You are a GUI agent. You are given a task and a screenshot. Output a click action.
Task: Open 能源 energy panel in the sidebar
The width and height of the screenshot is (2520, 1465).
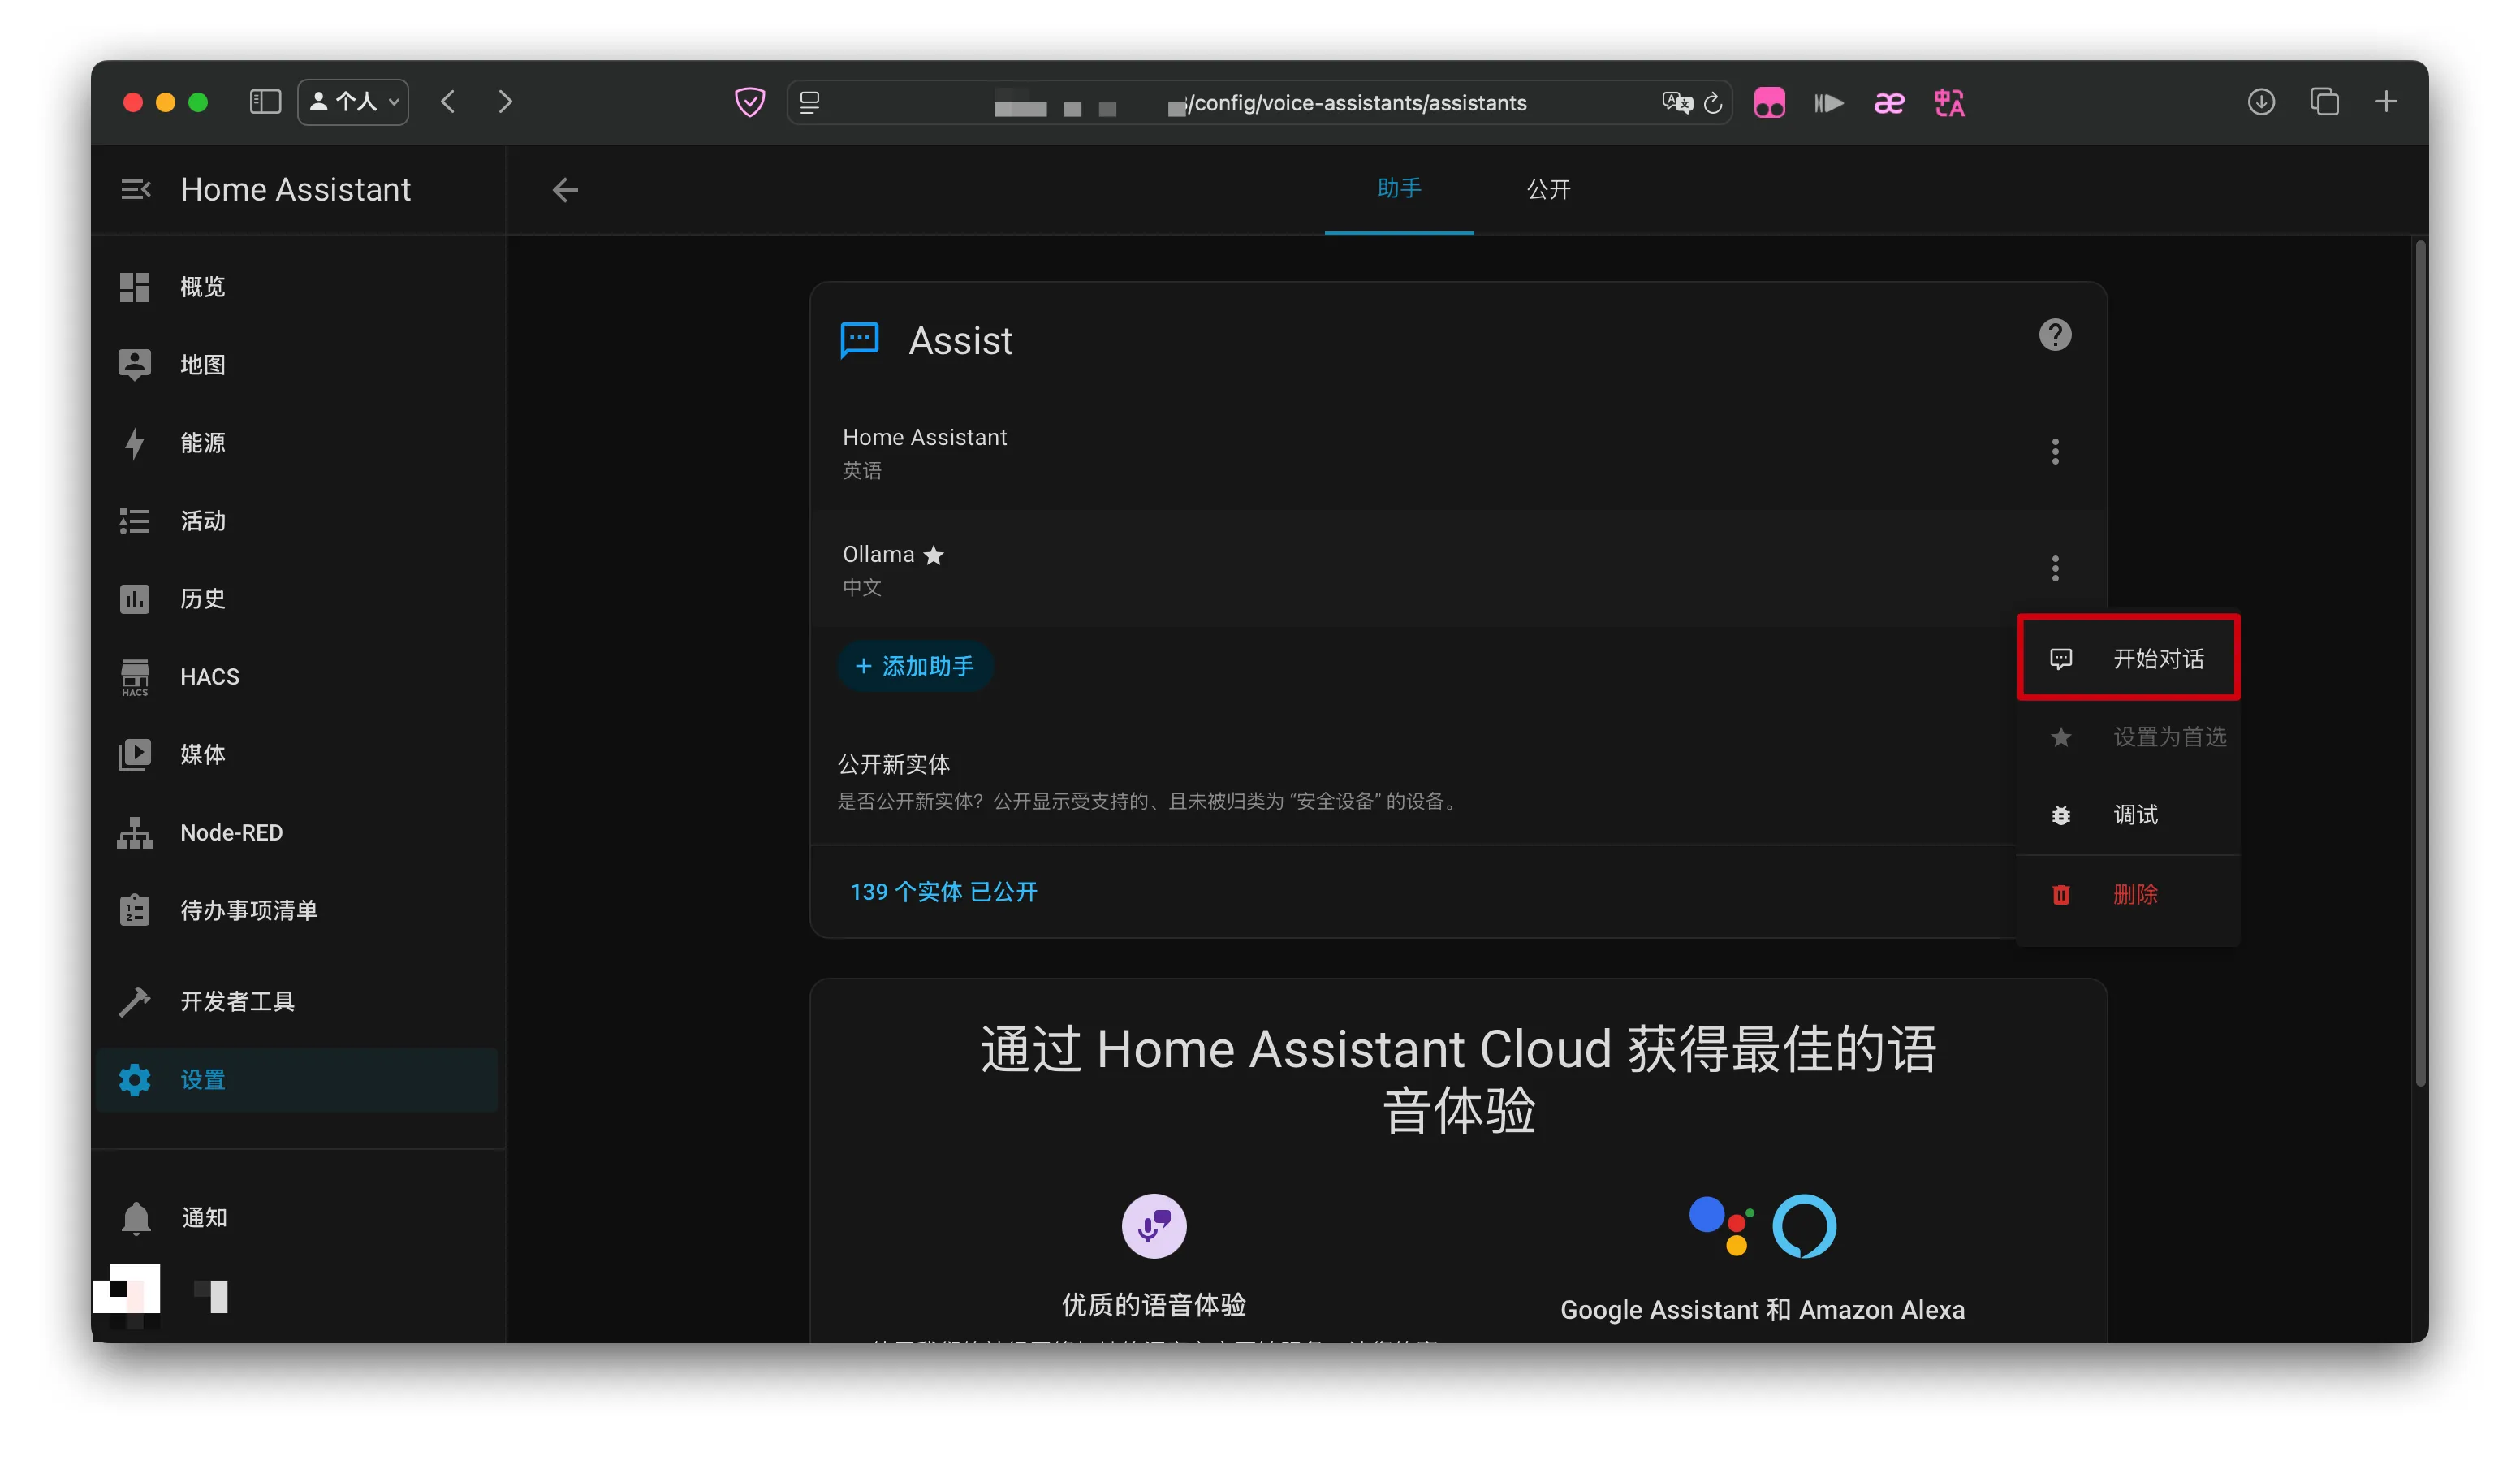202,443
